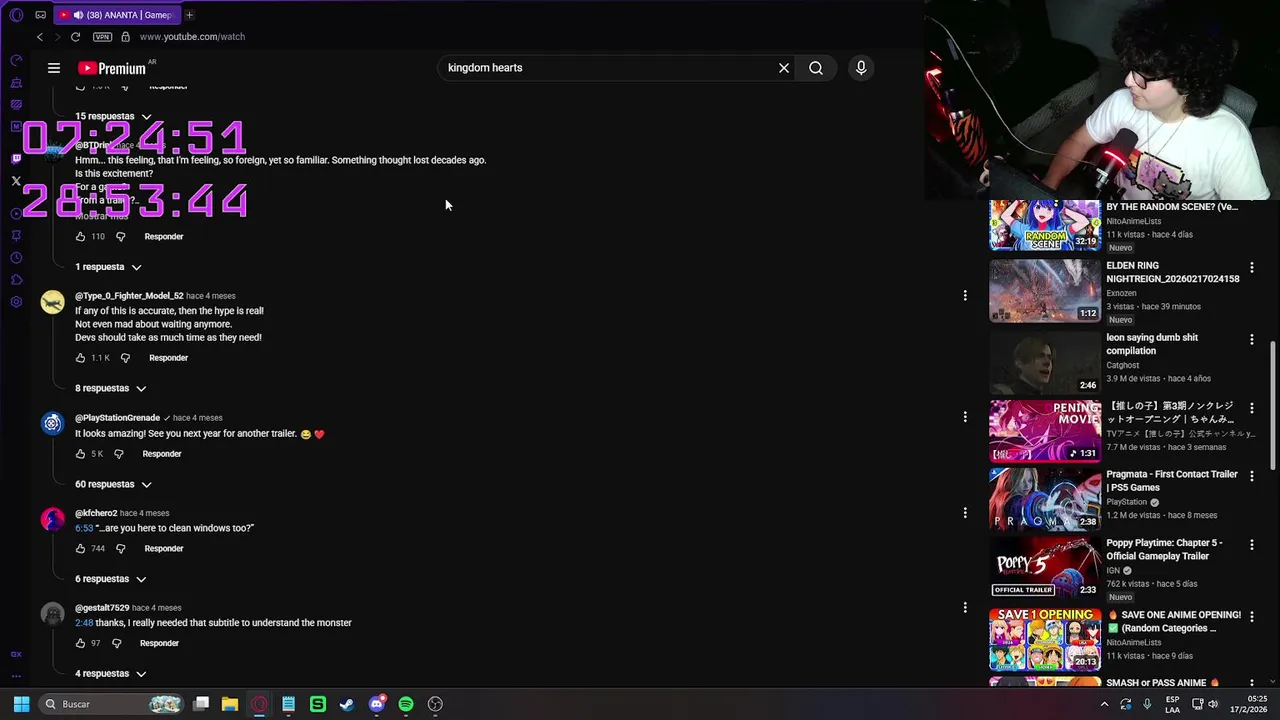Viewport: 1280px width, 720px height.
Task: Show hidden system tray icons chevron
Action: [1106, 704]
